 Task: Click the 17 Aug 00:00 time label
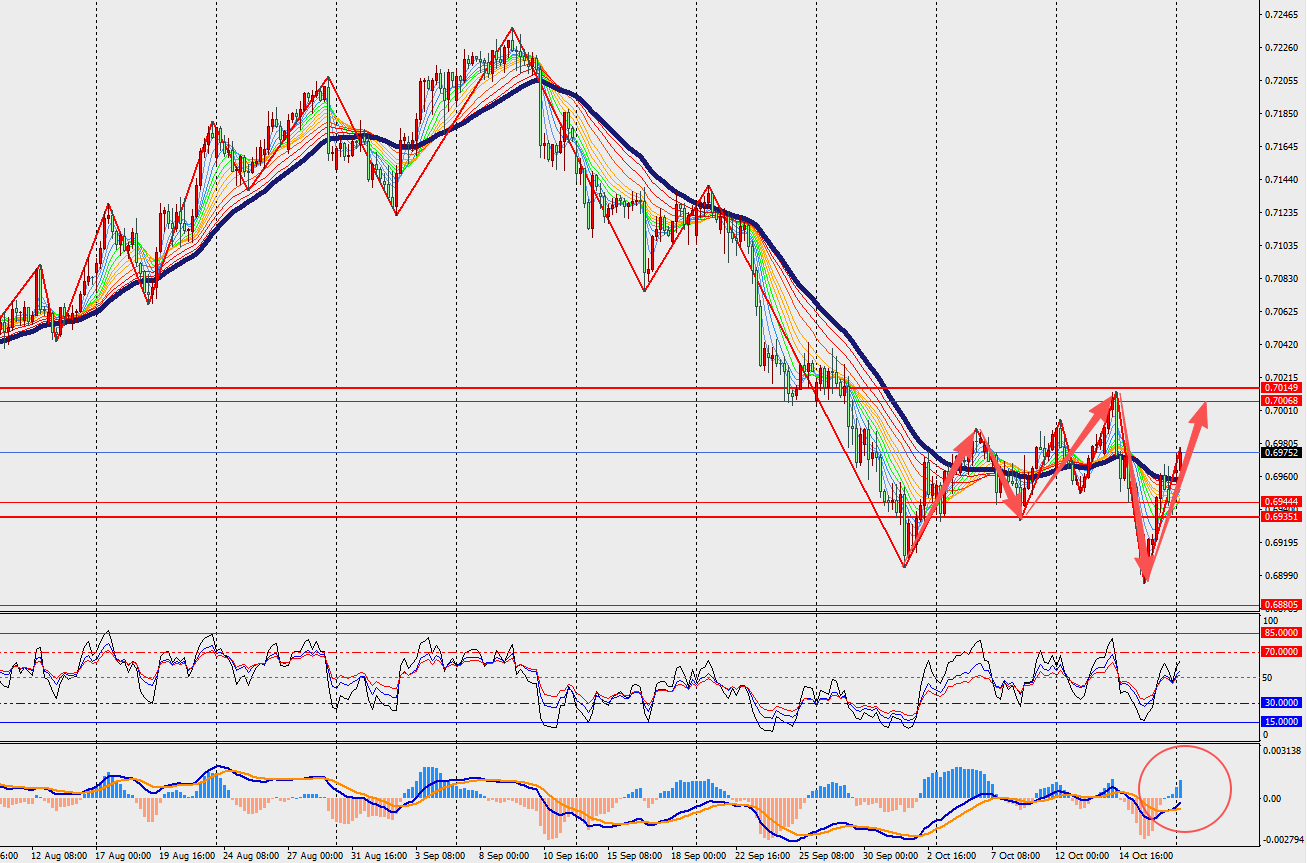121,856
